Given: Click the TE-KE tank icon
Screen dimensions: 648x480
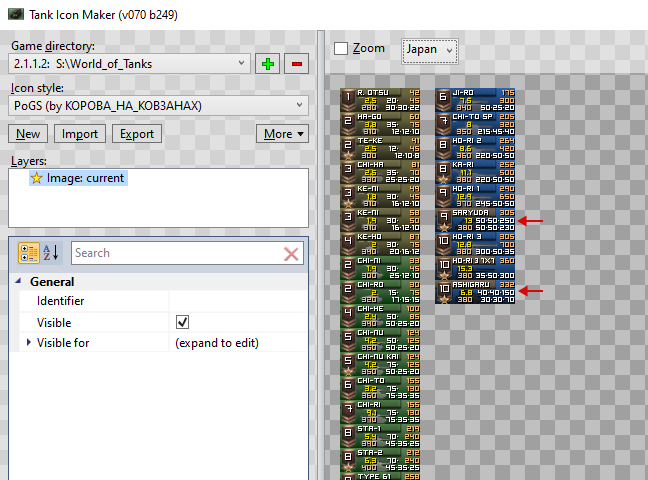Looking at the screenshot, I should [380, 148].
